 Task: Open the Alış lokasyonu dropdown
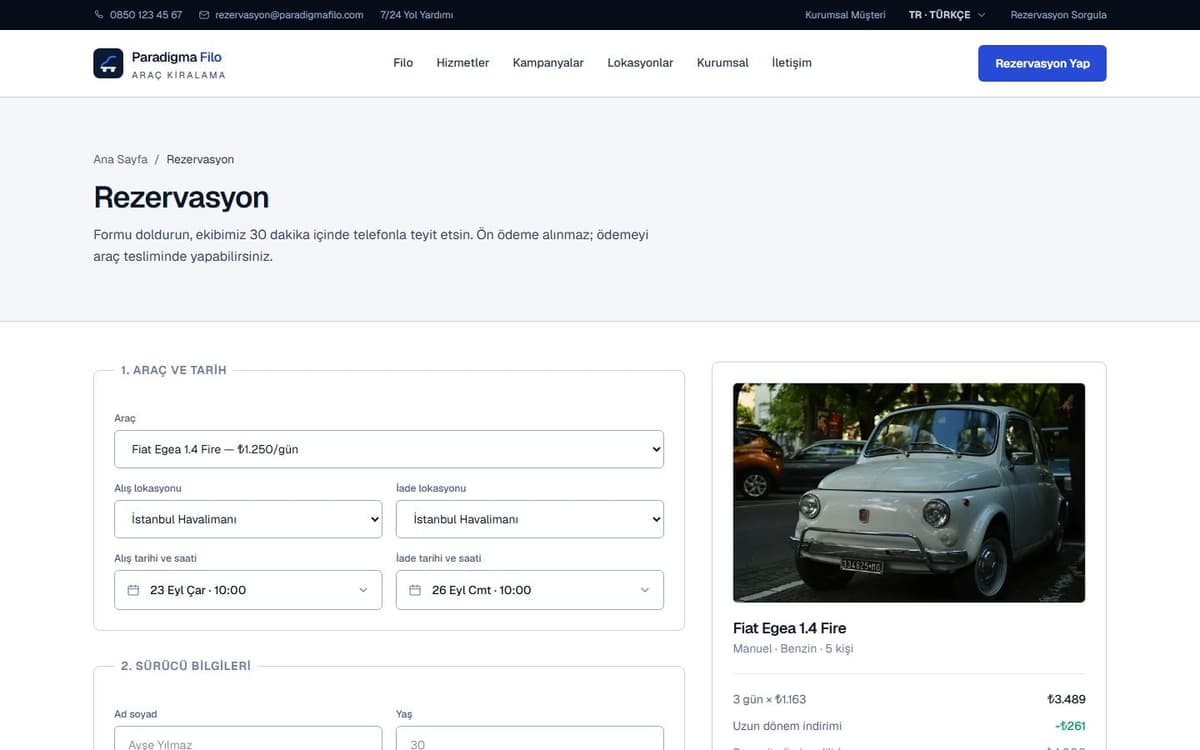[248, 519]
